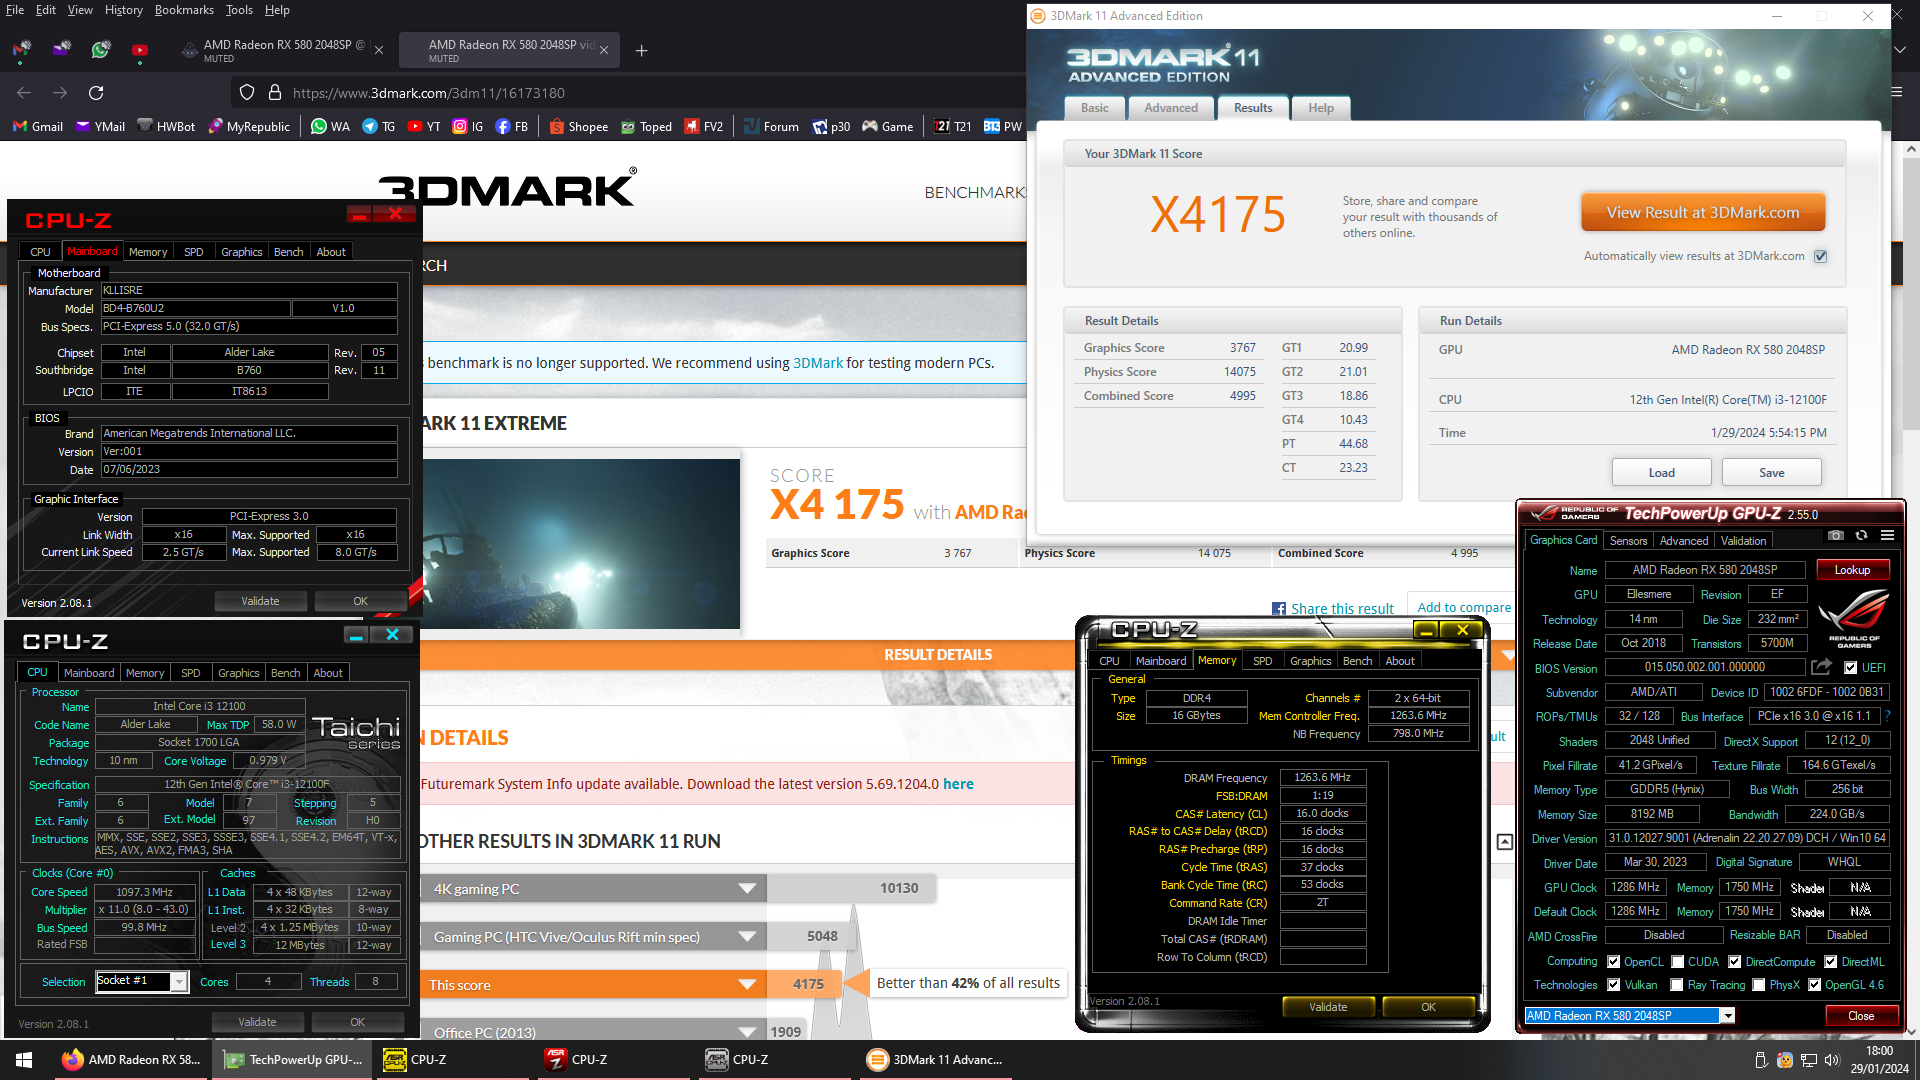Open Graphics tab in yellow CPU-Z window

1310,661
